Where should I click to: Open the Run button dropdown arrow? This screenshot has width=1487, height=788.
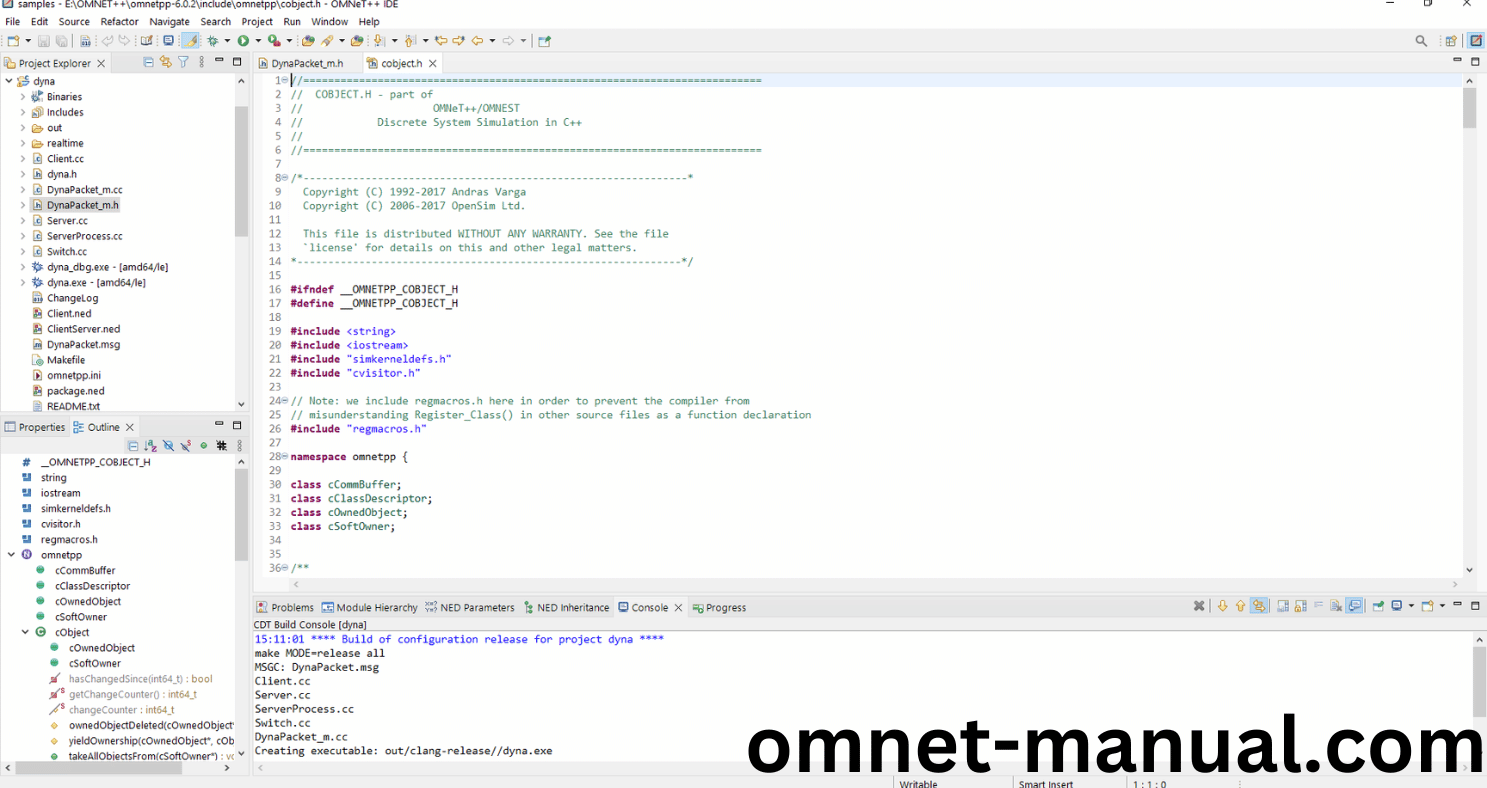257,41
